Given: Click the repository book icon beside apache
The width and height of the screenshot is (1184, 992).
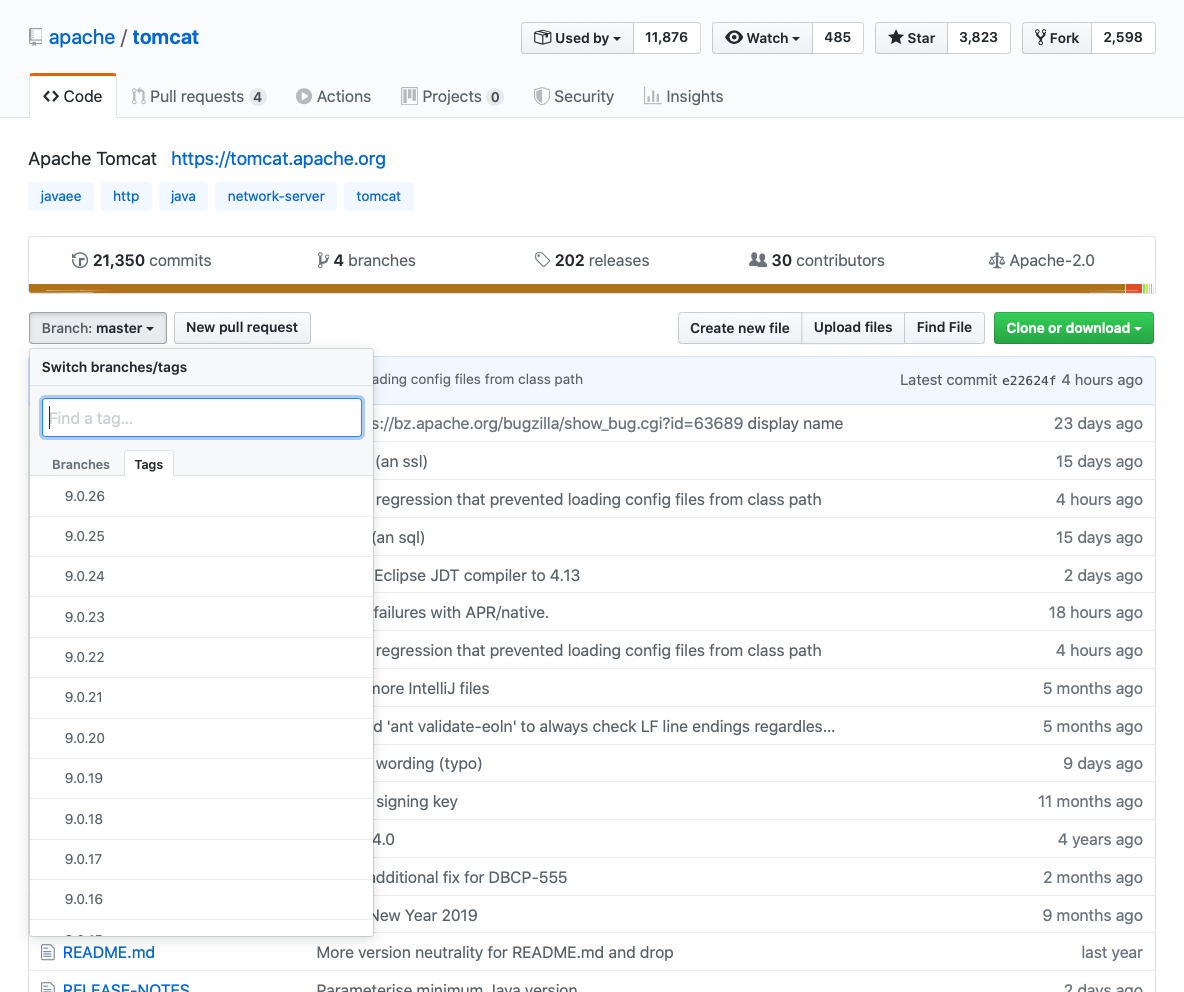Looking at the screenshot, I should [36, 38].
